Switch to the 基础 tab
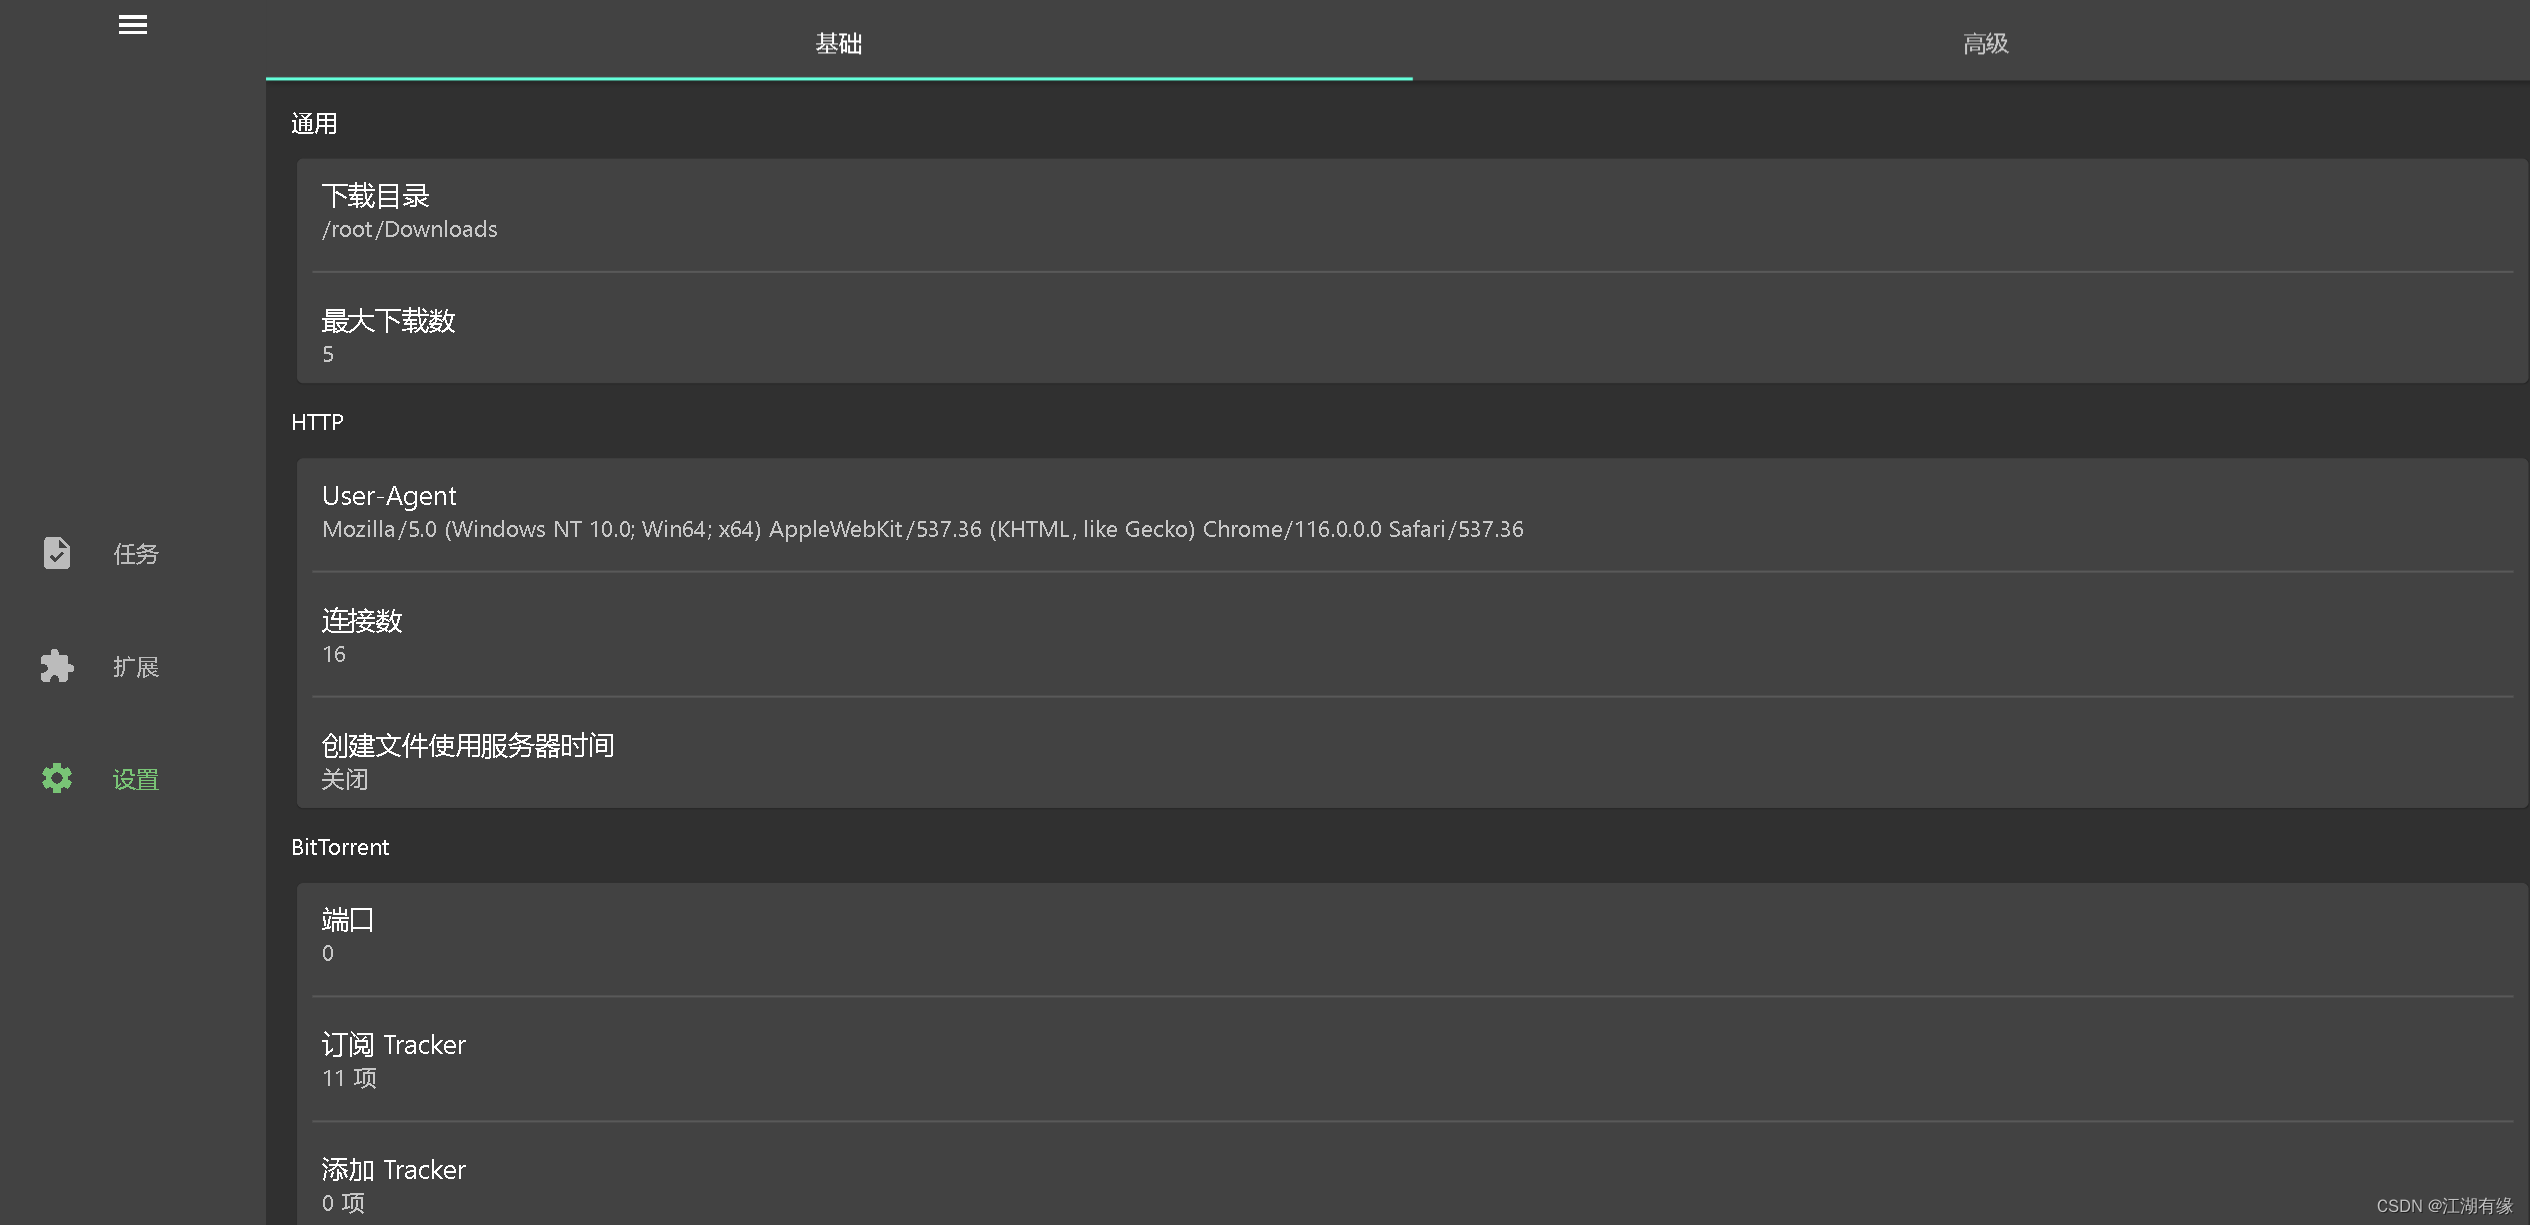The height and width of the screenshot is (1225, 2530). point(838,43)
